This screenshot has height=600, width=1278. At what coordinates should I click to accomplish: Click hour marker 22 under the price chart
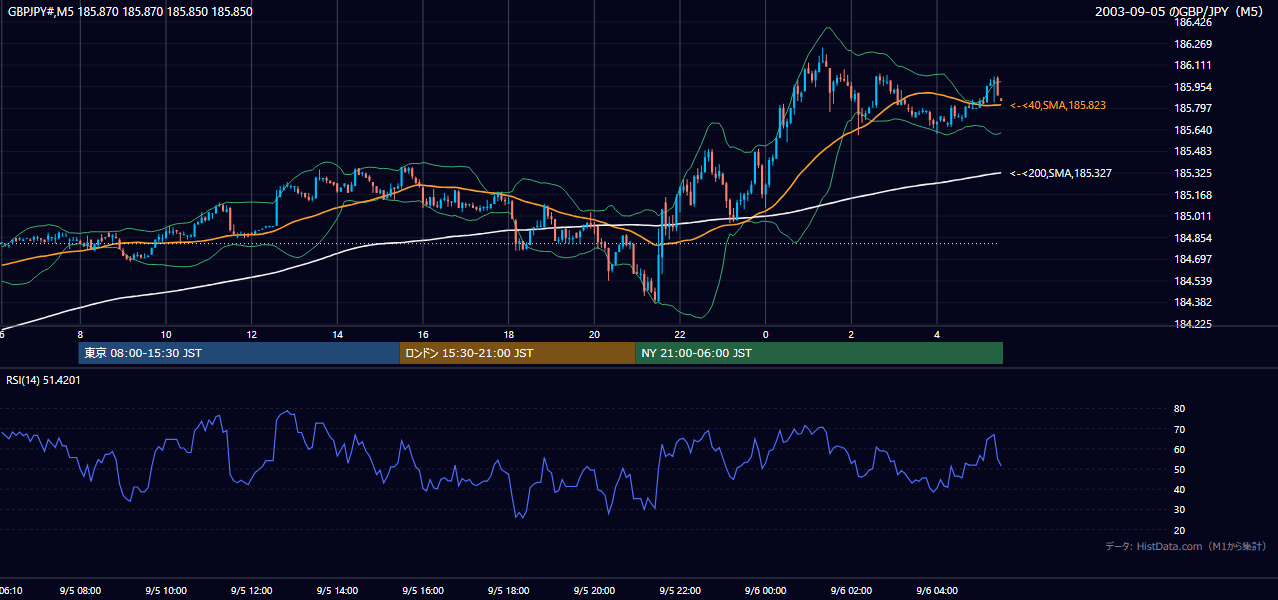tap(680, 334)
